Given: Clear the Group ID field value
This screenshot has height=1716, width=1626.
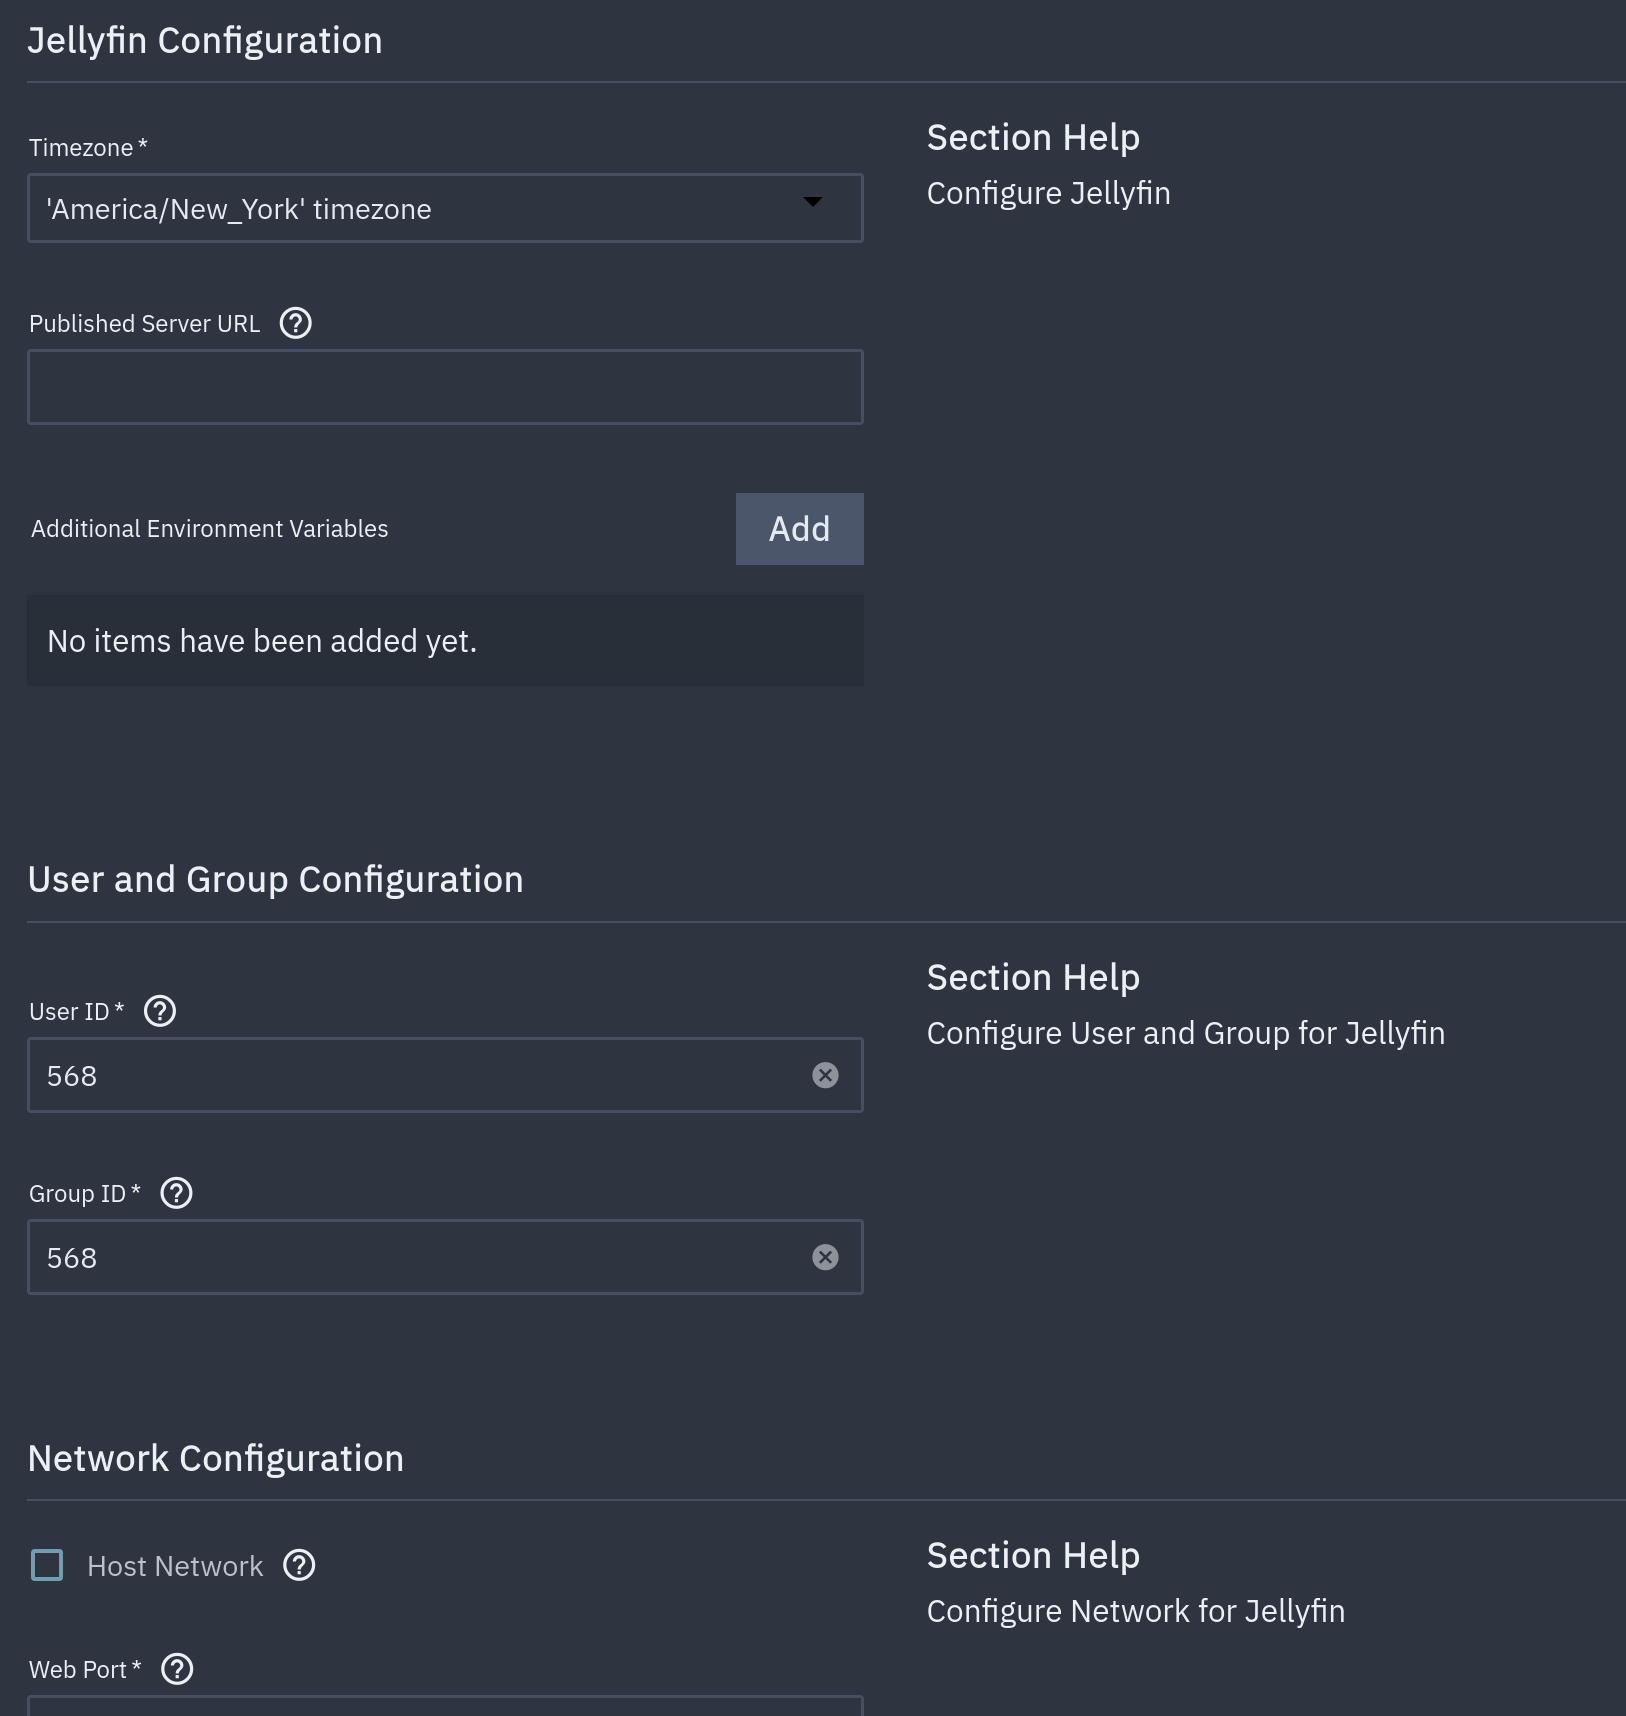Looking at the screenshot, I should coord(825,1257).
